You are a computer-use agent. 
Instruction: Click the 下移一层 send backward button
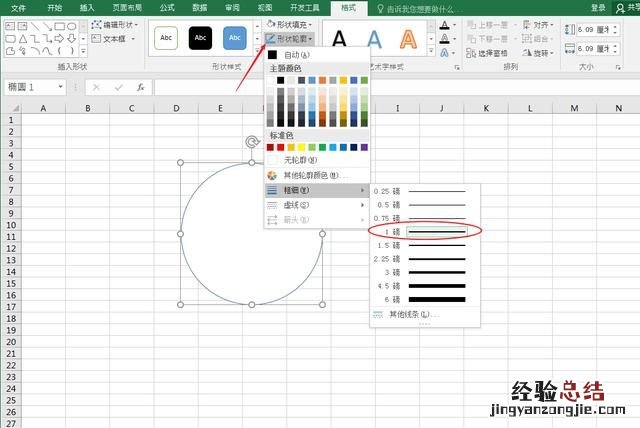[x=488, y=39]
